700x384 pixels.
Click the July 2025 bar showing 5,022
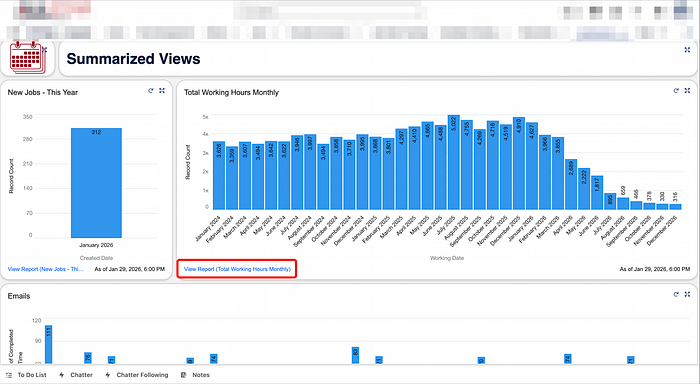[x=454, y=163]
